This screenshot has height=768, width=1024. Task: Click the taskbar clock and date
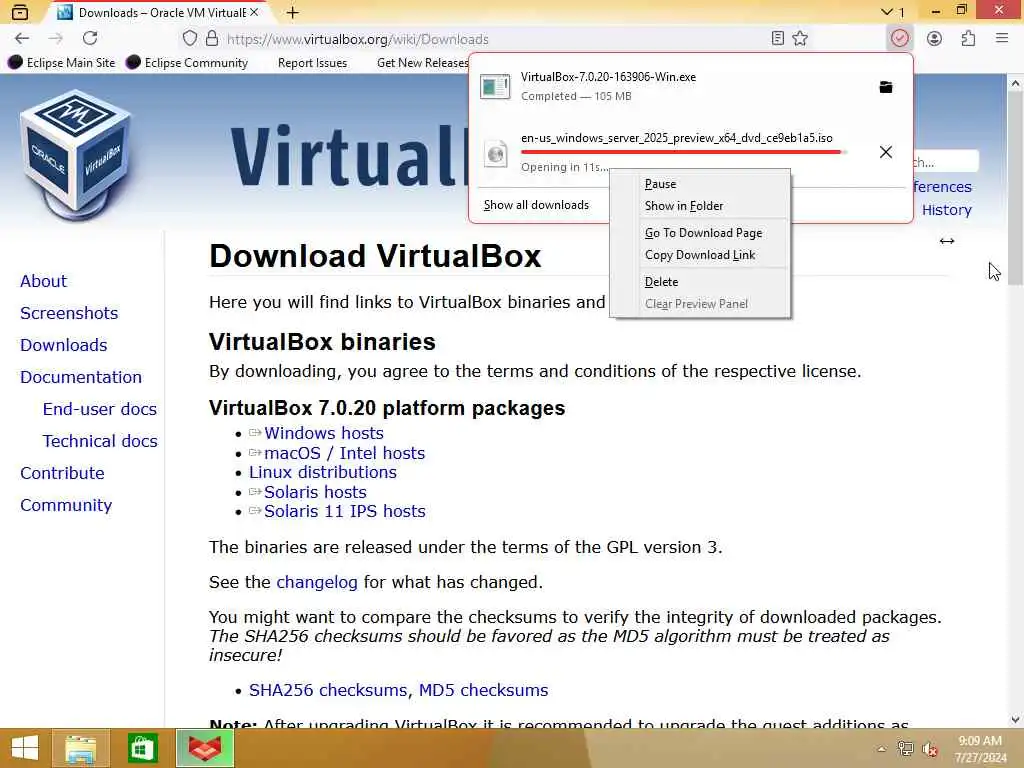tap(980, 749)
